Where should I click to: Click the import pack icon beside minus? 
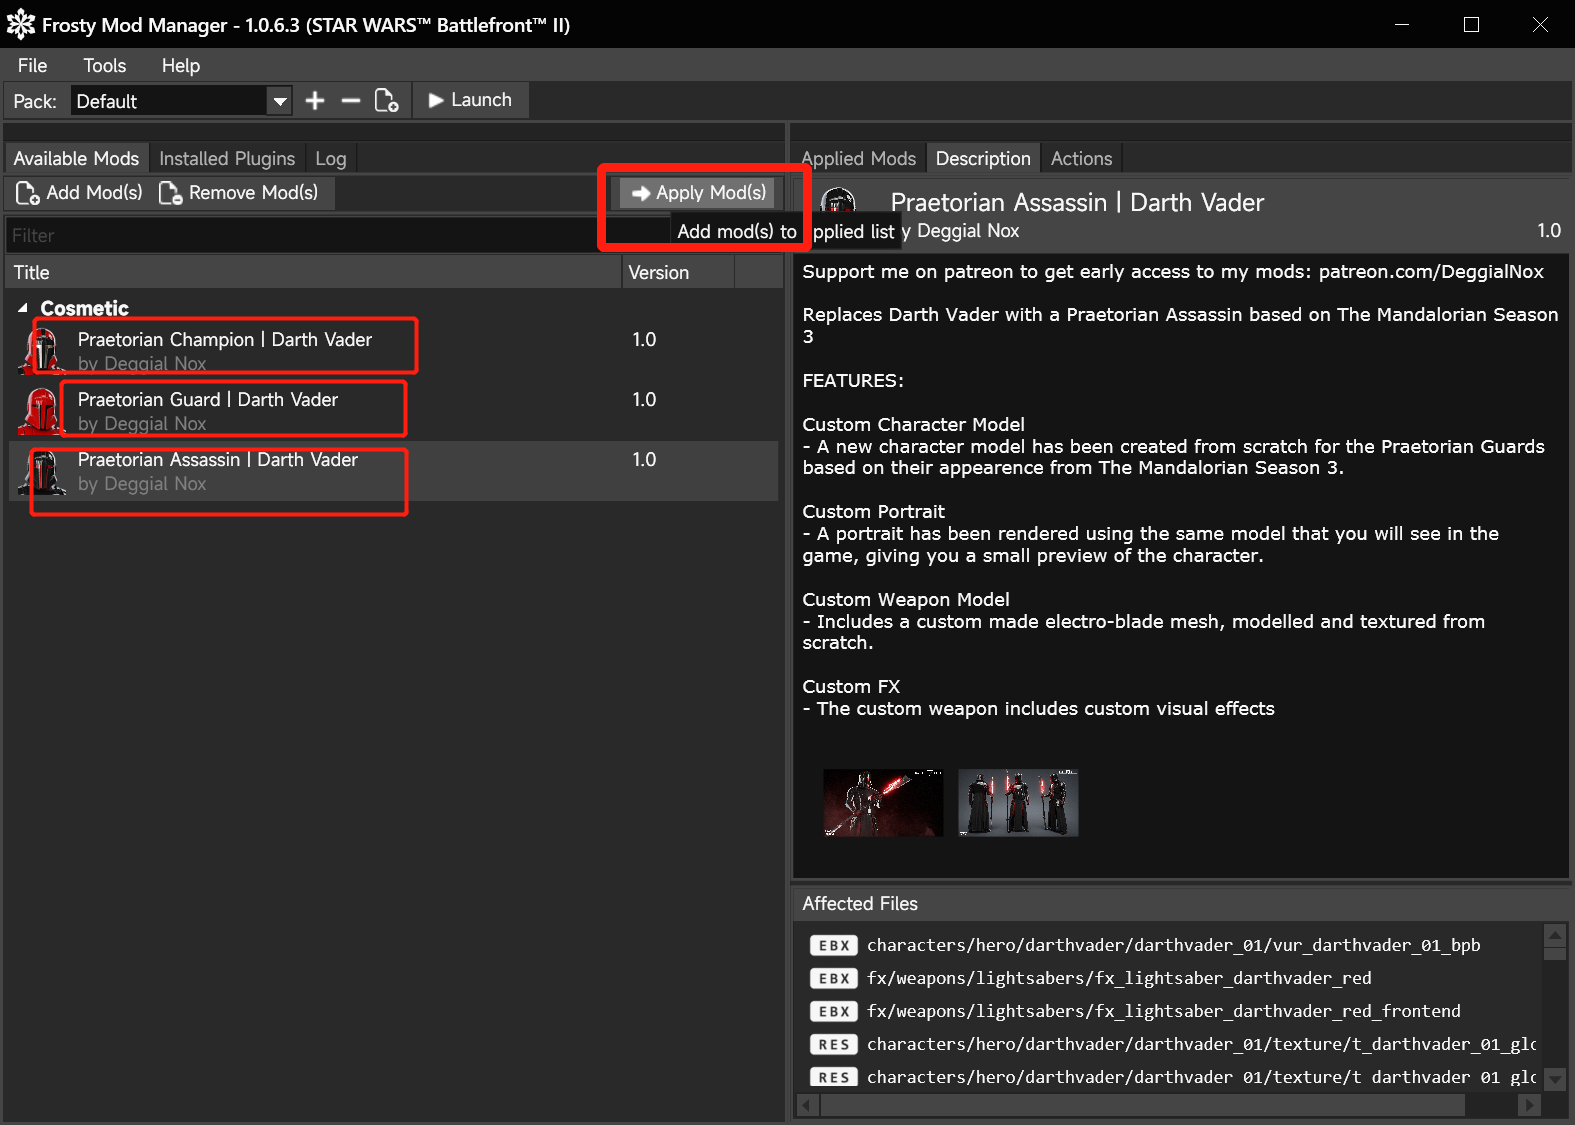point(386,101)
